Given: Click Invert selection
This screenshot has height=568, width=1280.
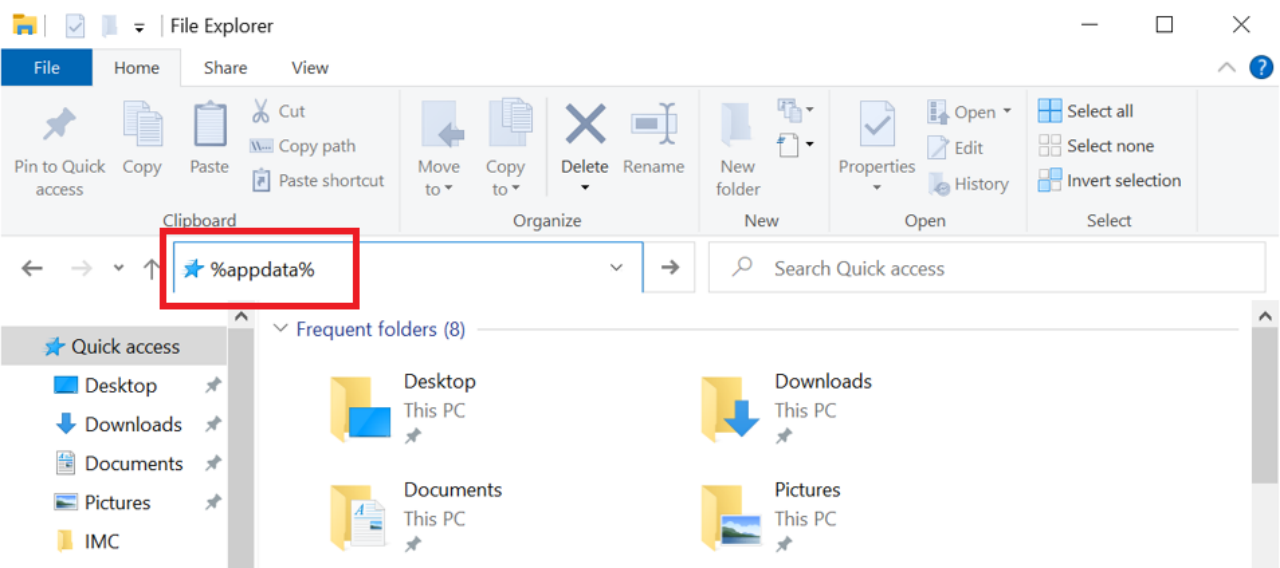Looking at the screenshot, I should pos(1110,181).
